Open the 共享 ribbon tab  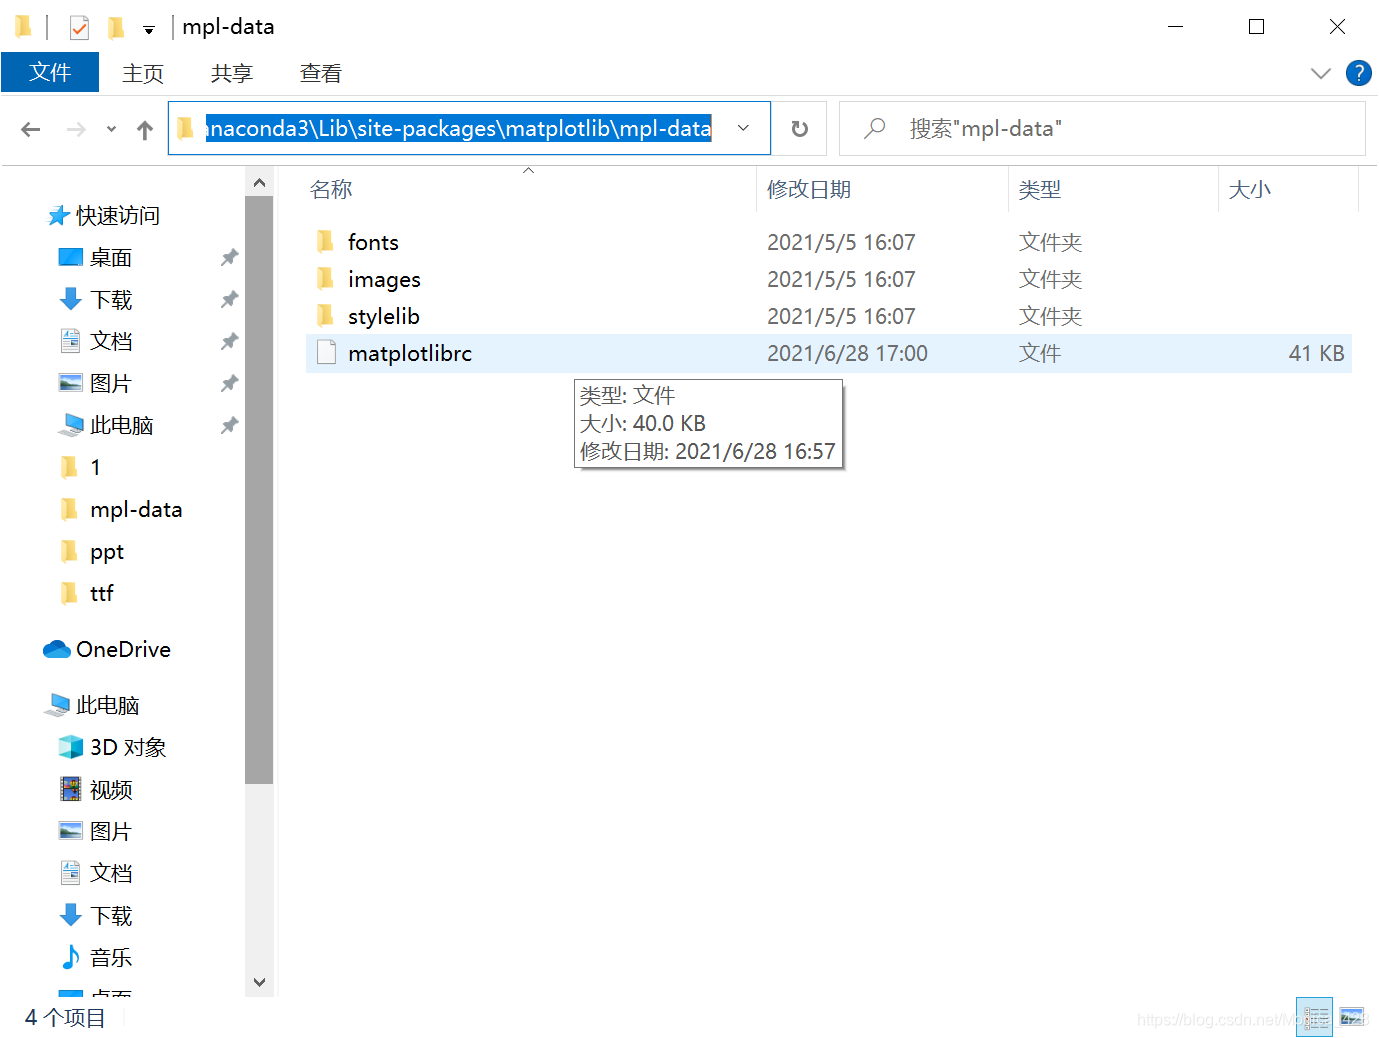(x=232, y=73)
